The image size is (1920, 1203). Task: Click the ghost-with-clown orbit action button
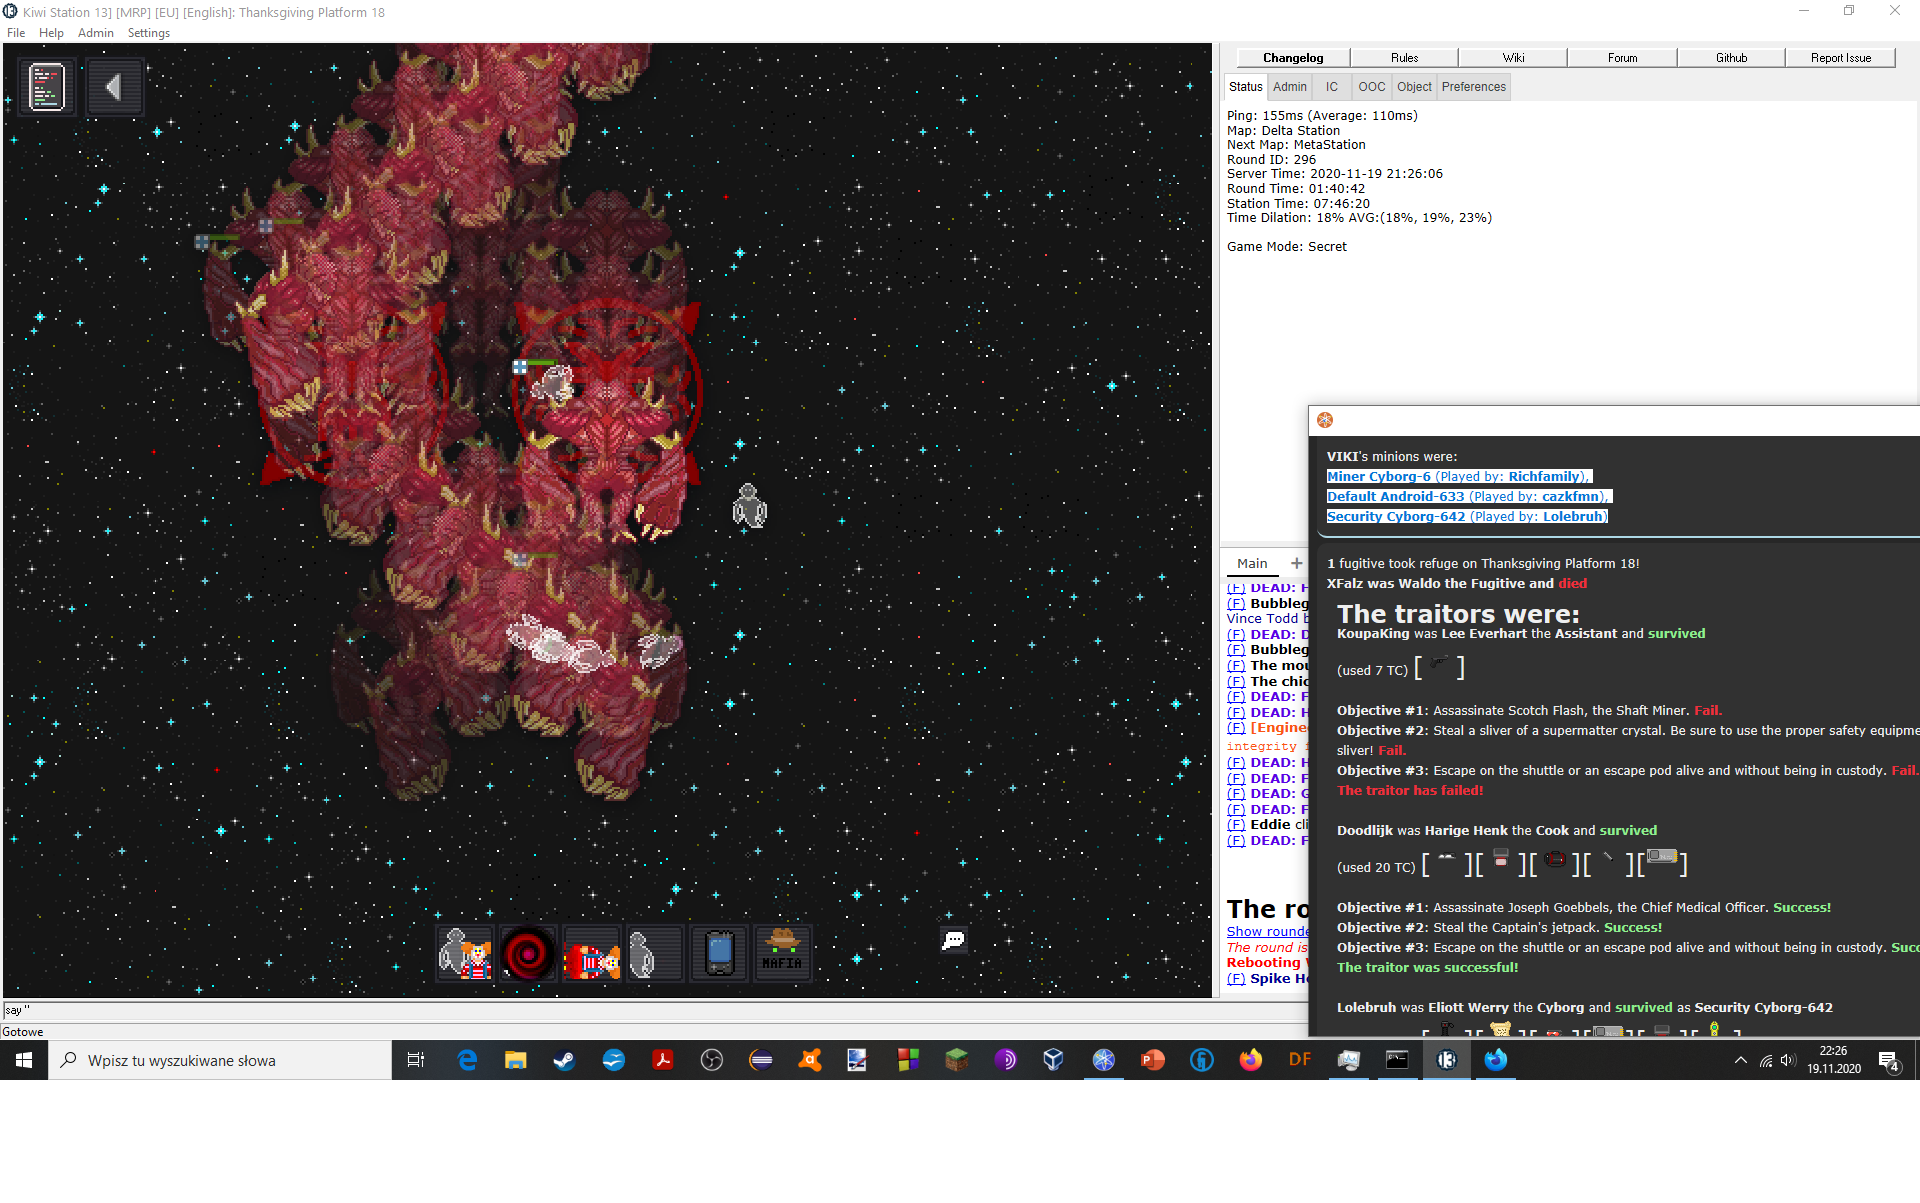(465, 953)
